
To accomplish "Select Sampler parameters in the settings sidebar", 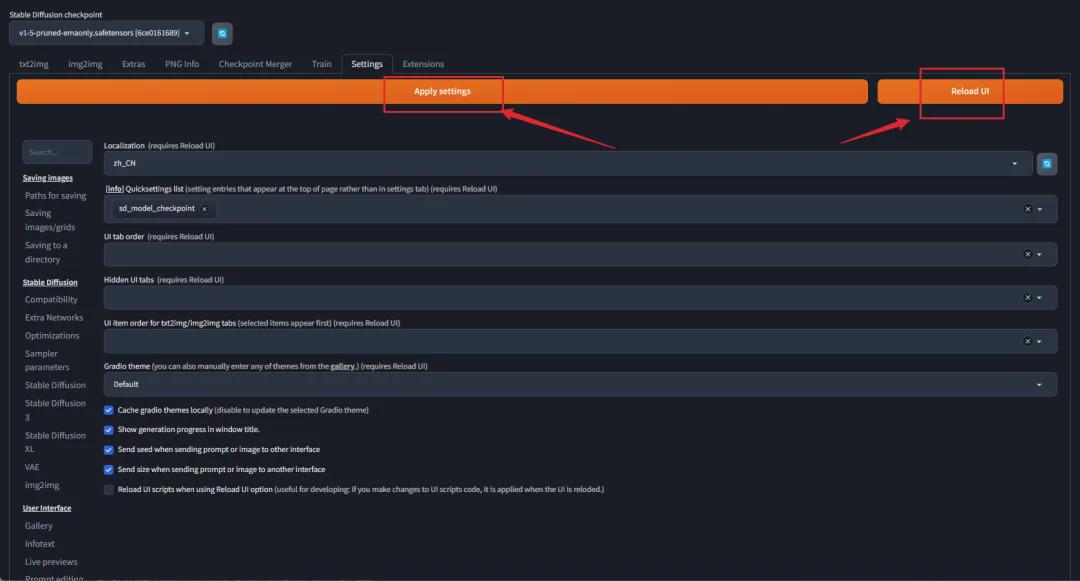I will coord(47,360).
